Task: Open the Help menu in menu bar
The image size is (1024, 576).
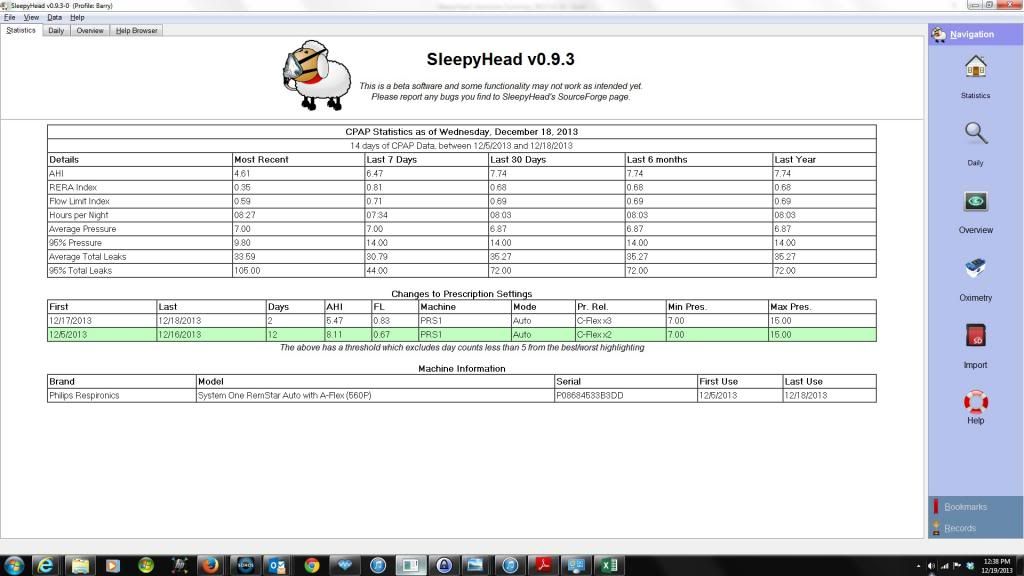Action: click(x=77, y=18)
